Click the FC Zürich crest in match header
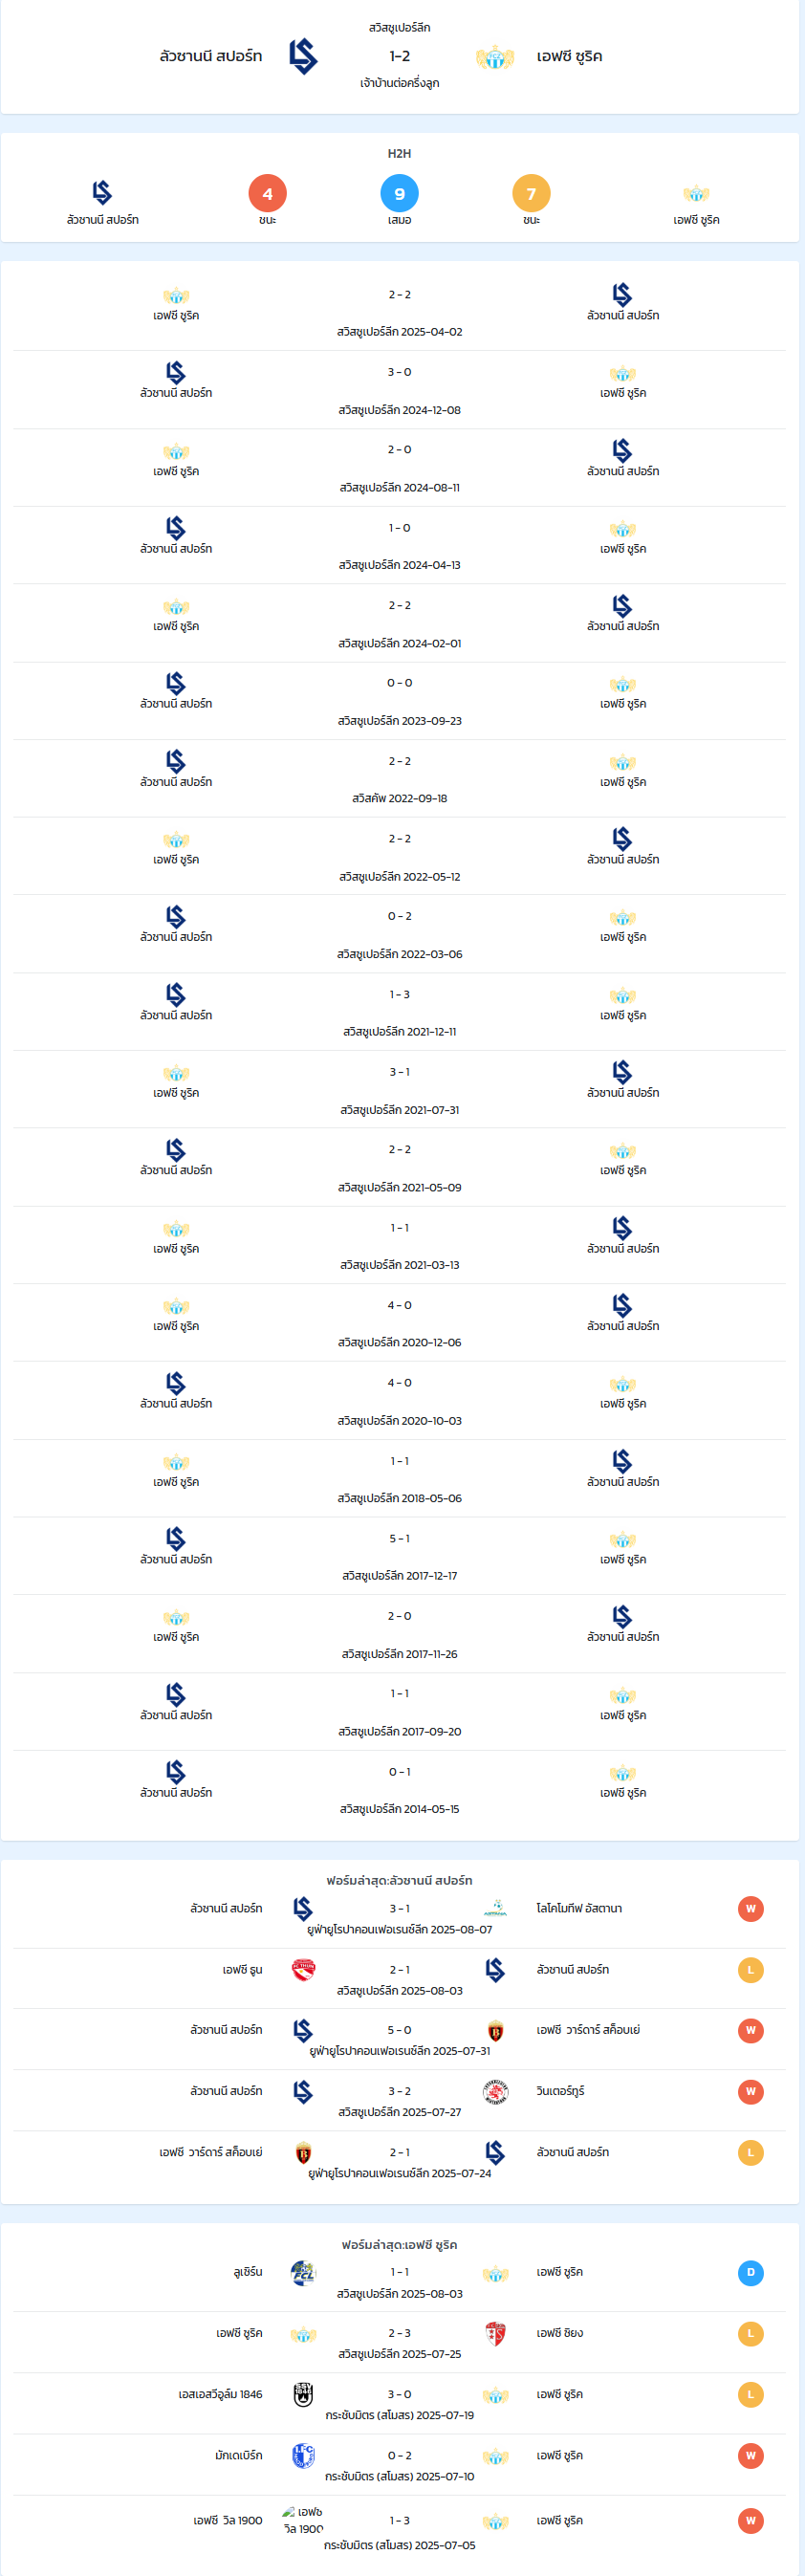805x2576 pixels. [495, 58]
